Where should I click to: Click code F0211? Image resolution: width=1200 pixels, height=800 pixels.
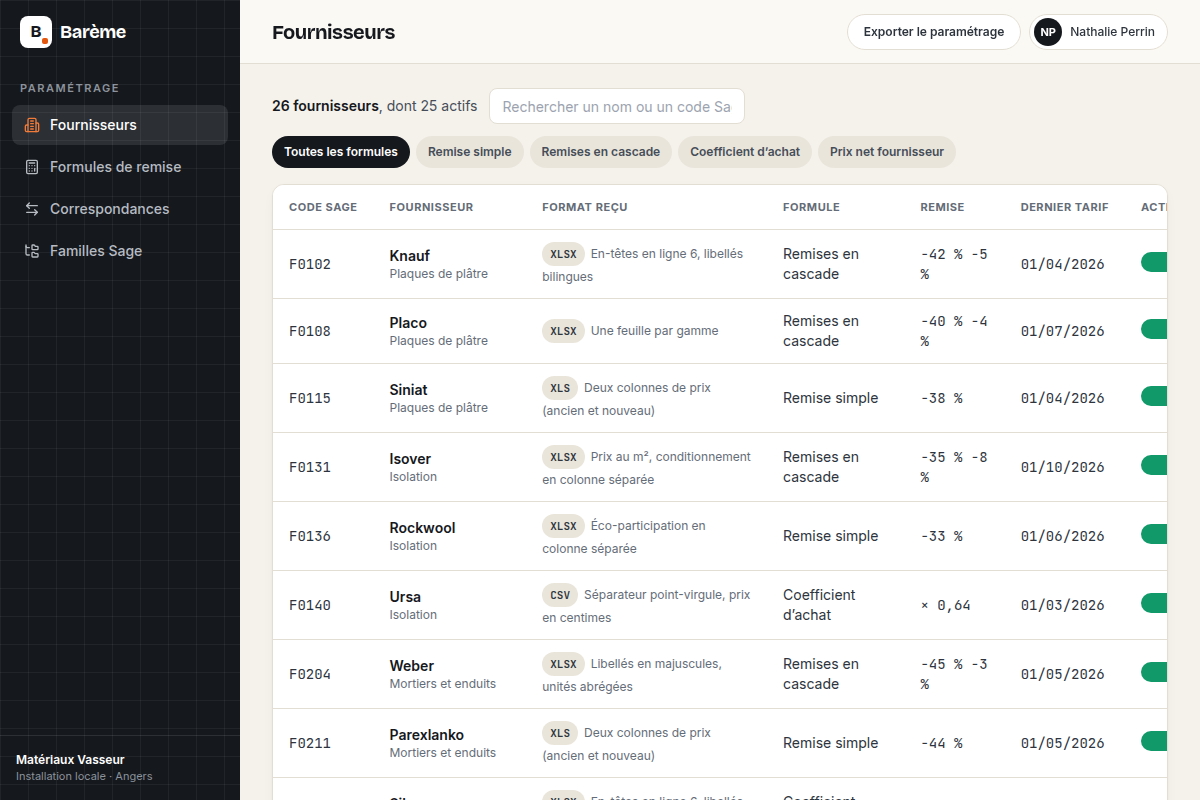(310, 743)
